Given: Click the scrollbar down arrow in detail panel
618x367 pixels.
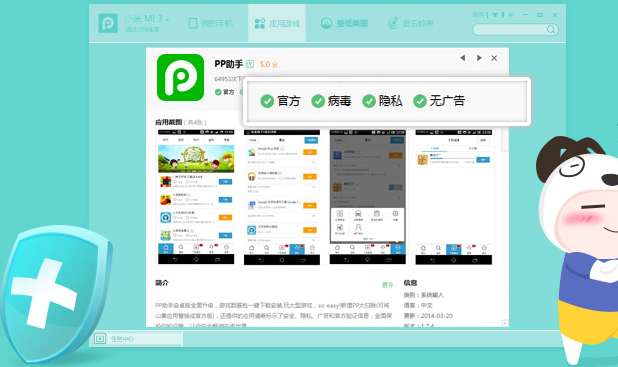Looking at the screenshot, I should tap(505, 323).
